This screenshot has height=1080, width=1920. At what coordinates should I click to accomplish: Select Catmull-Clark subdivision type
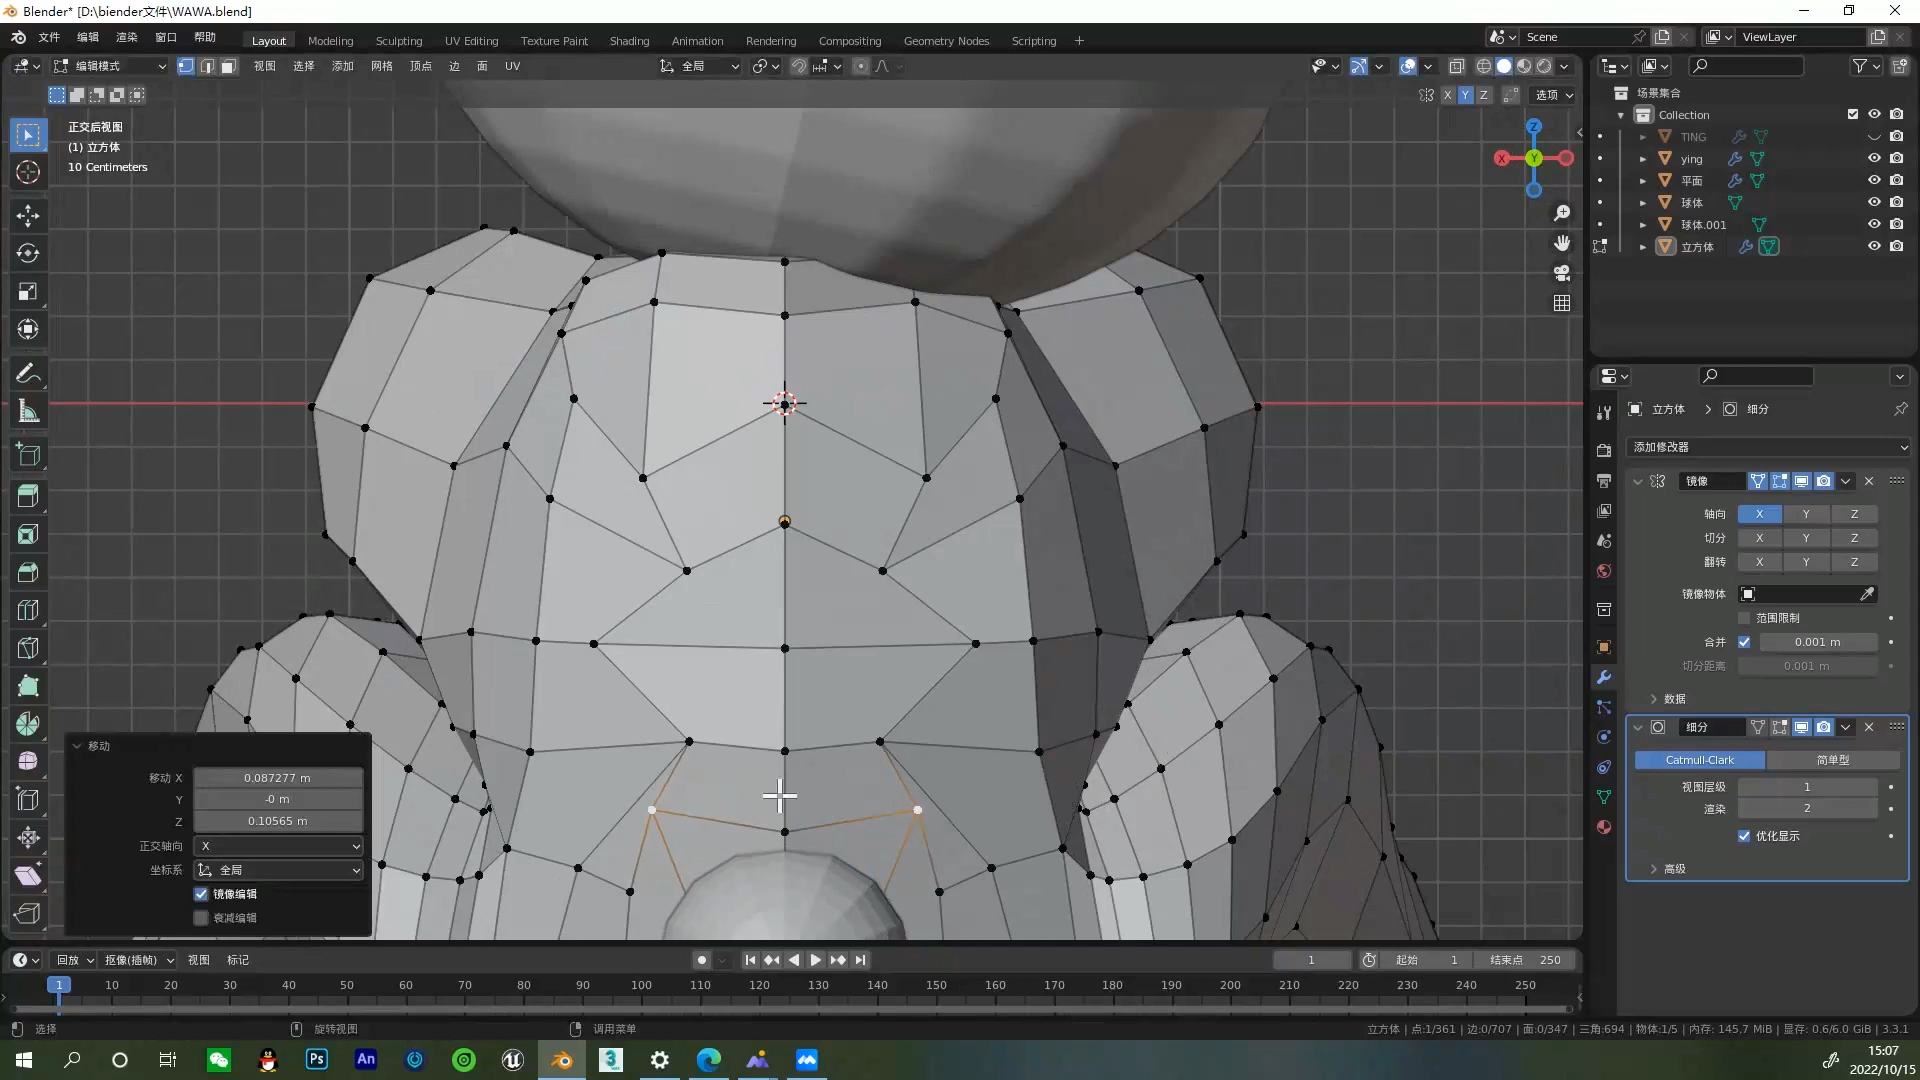pos(1700,760)
